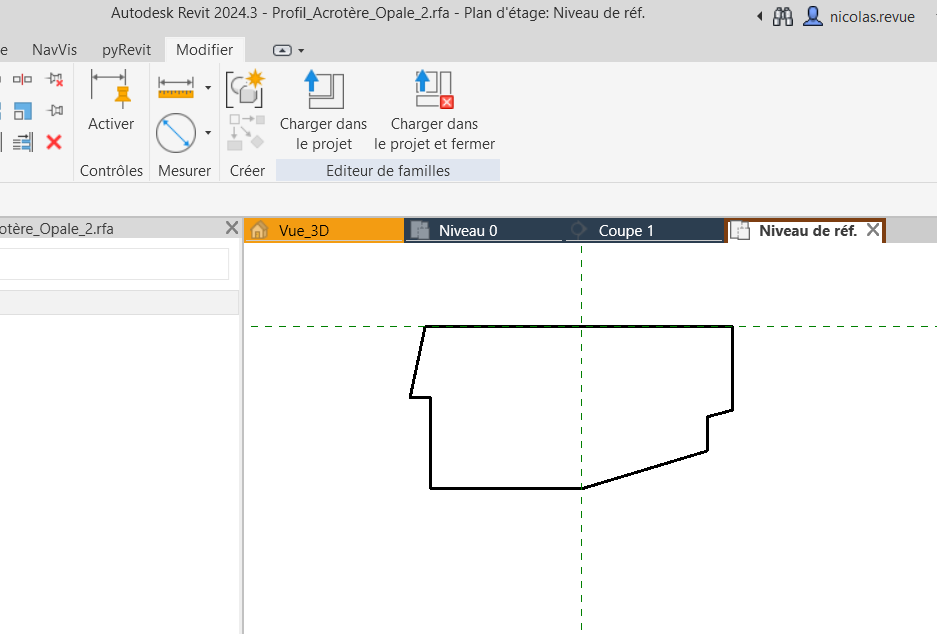937x634 pixels.
Task: Switch to the Niveau 0 view tab
Action: pyautogui.click(x=484, y=231)
